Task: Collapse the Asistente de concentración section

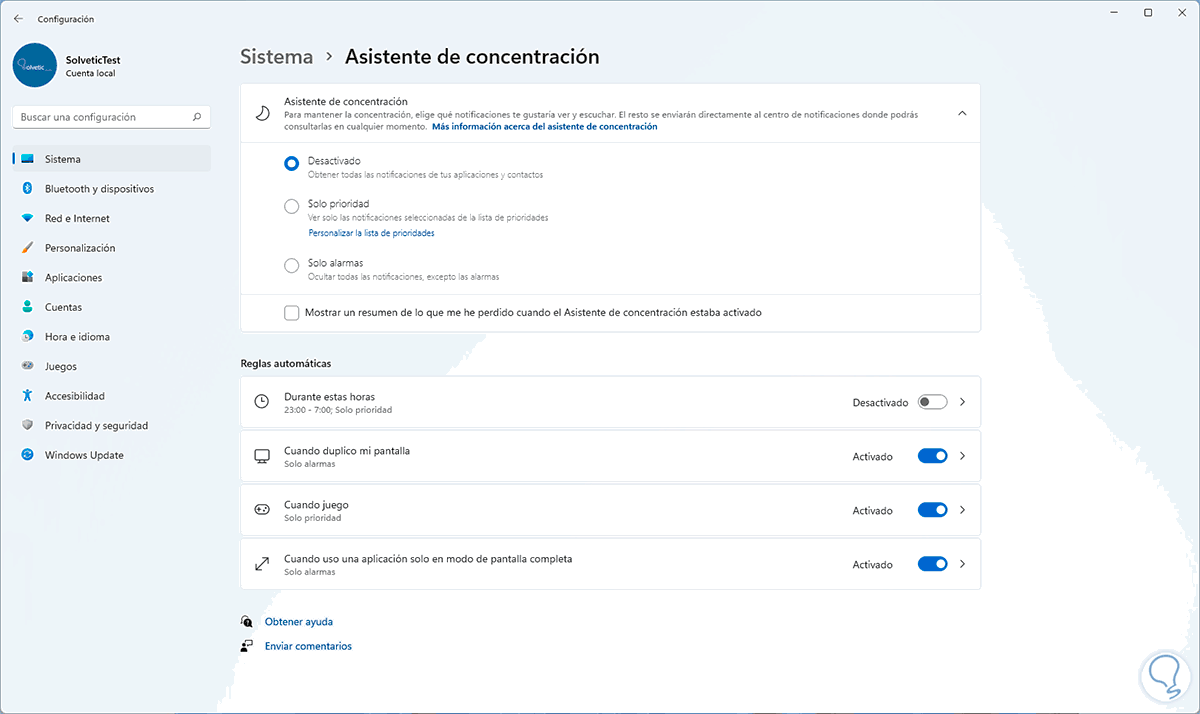Action: click(x=962, y=114)
